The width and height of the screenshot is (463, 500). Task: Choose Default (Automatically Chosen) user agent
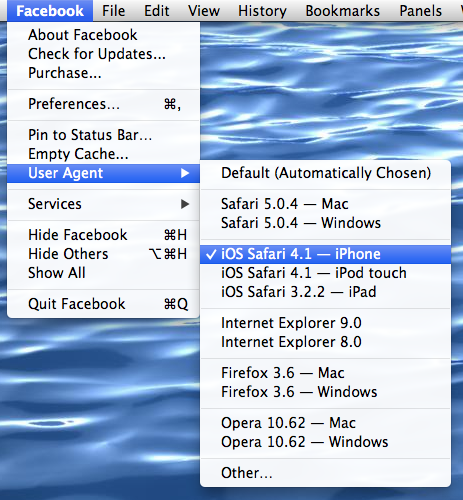[325, 173]
